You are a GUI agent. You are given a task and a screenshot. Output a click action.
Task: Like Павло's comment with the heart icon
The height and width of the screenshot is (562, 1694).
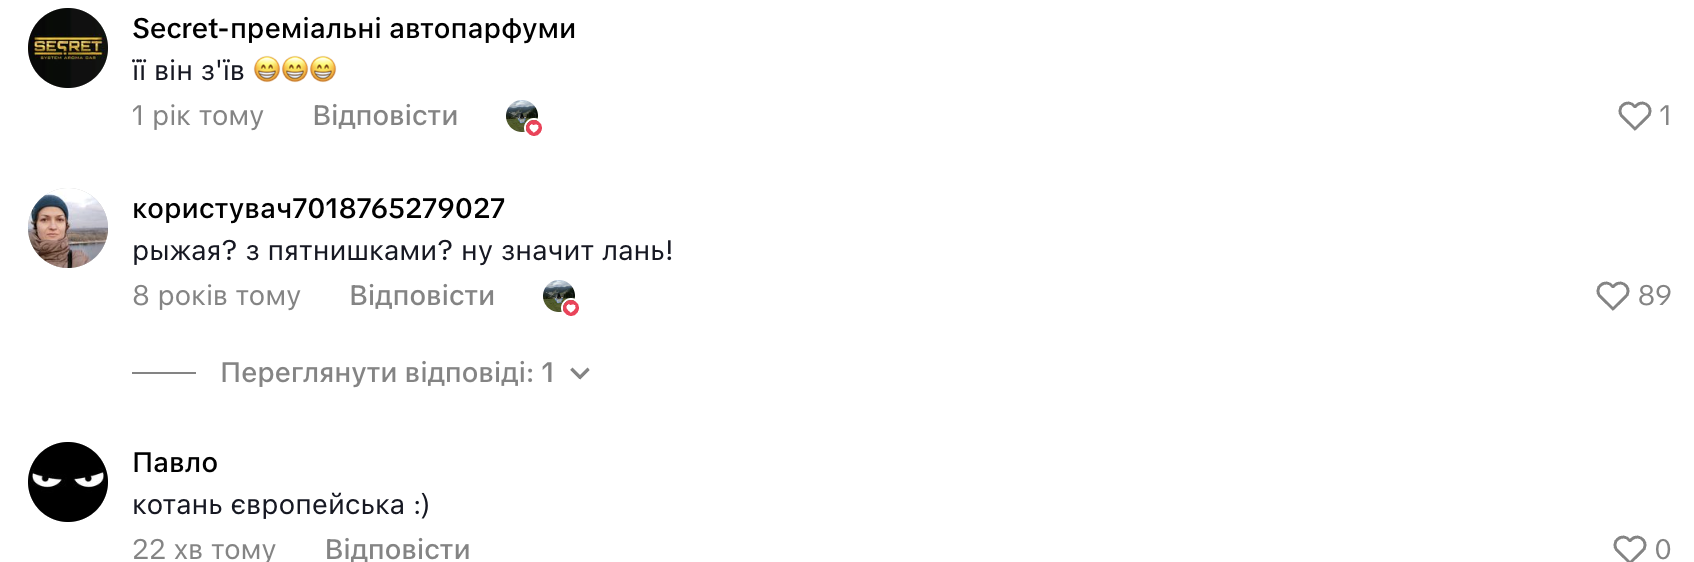click(x=1629, y=549)
